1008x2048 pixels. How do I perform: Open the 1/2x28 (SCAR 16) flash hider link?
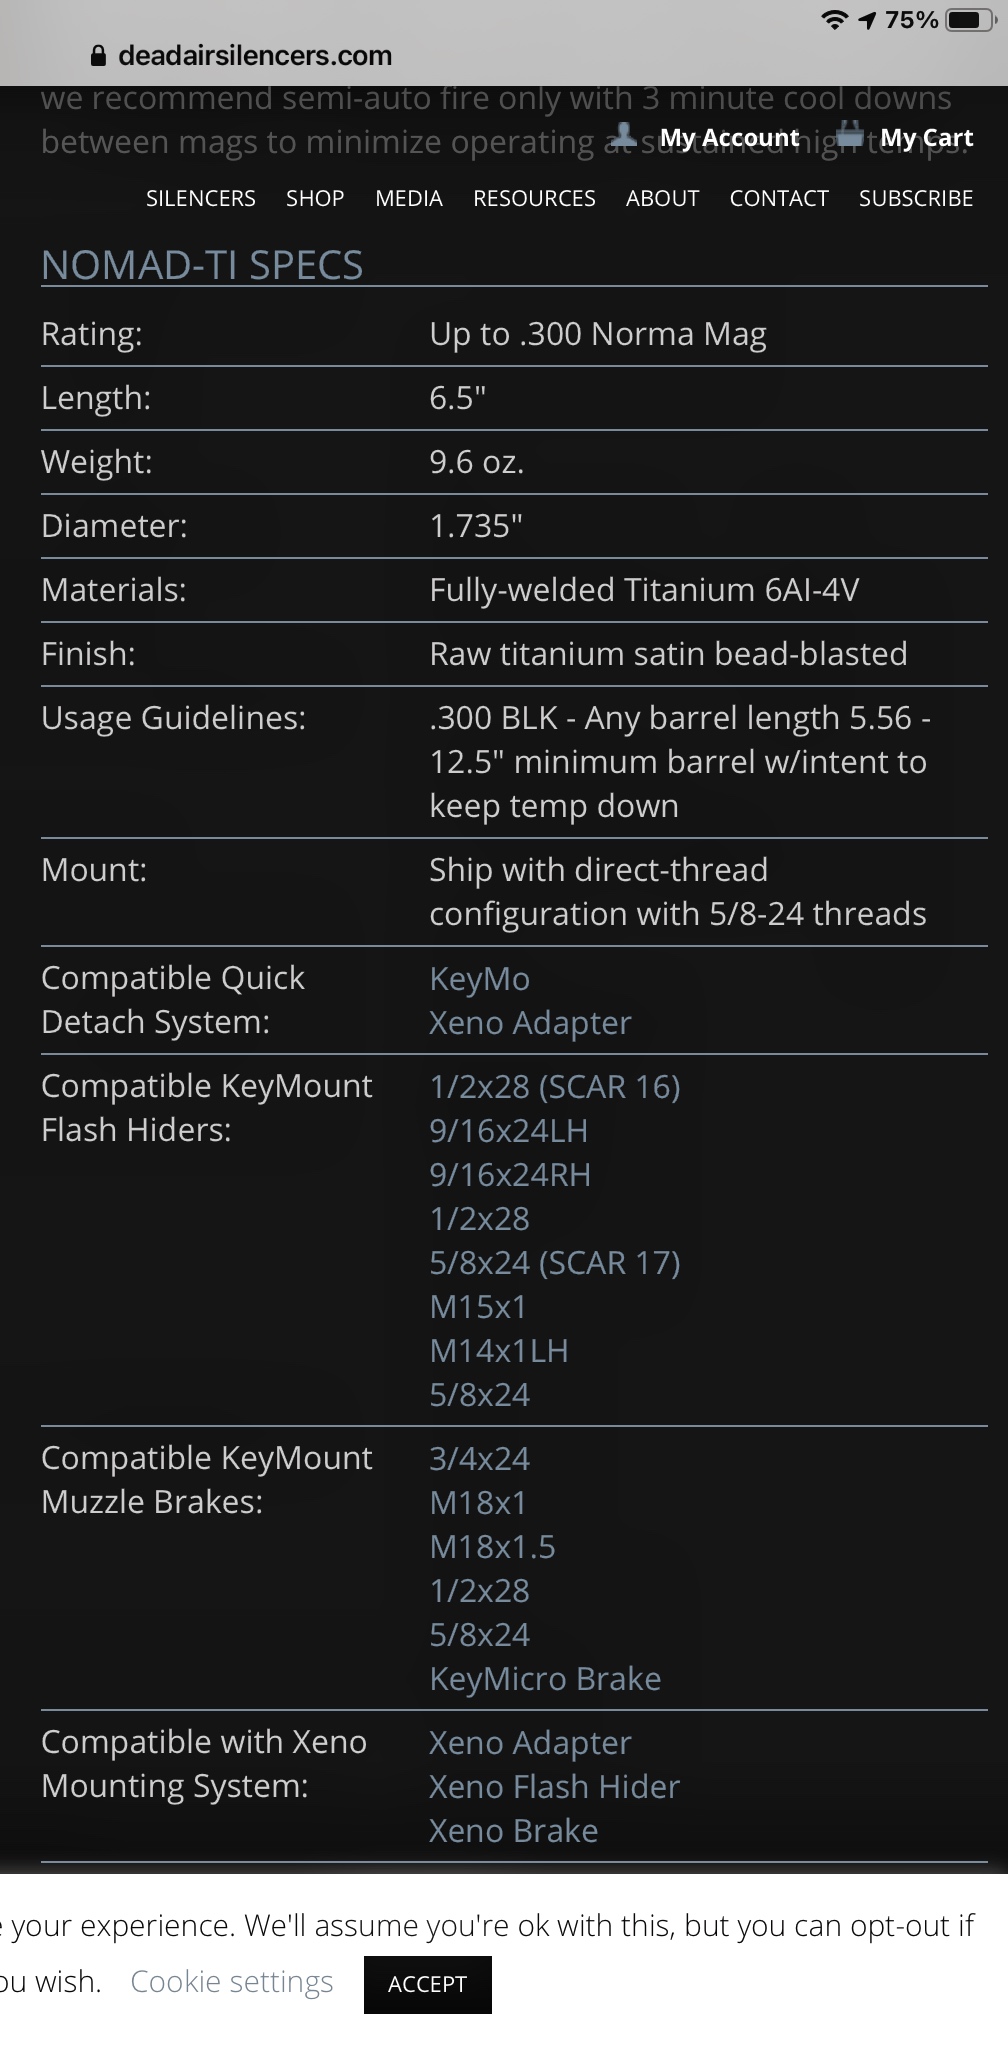(x=555, y=1087)
